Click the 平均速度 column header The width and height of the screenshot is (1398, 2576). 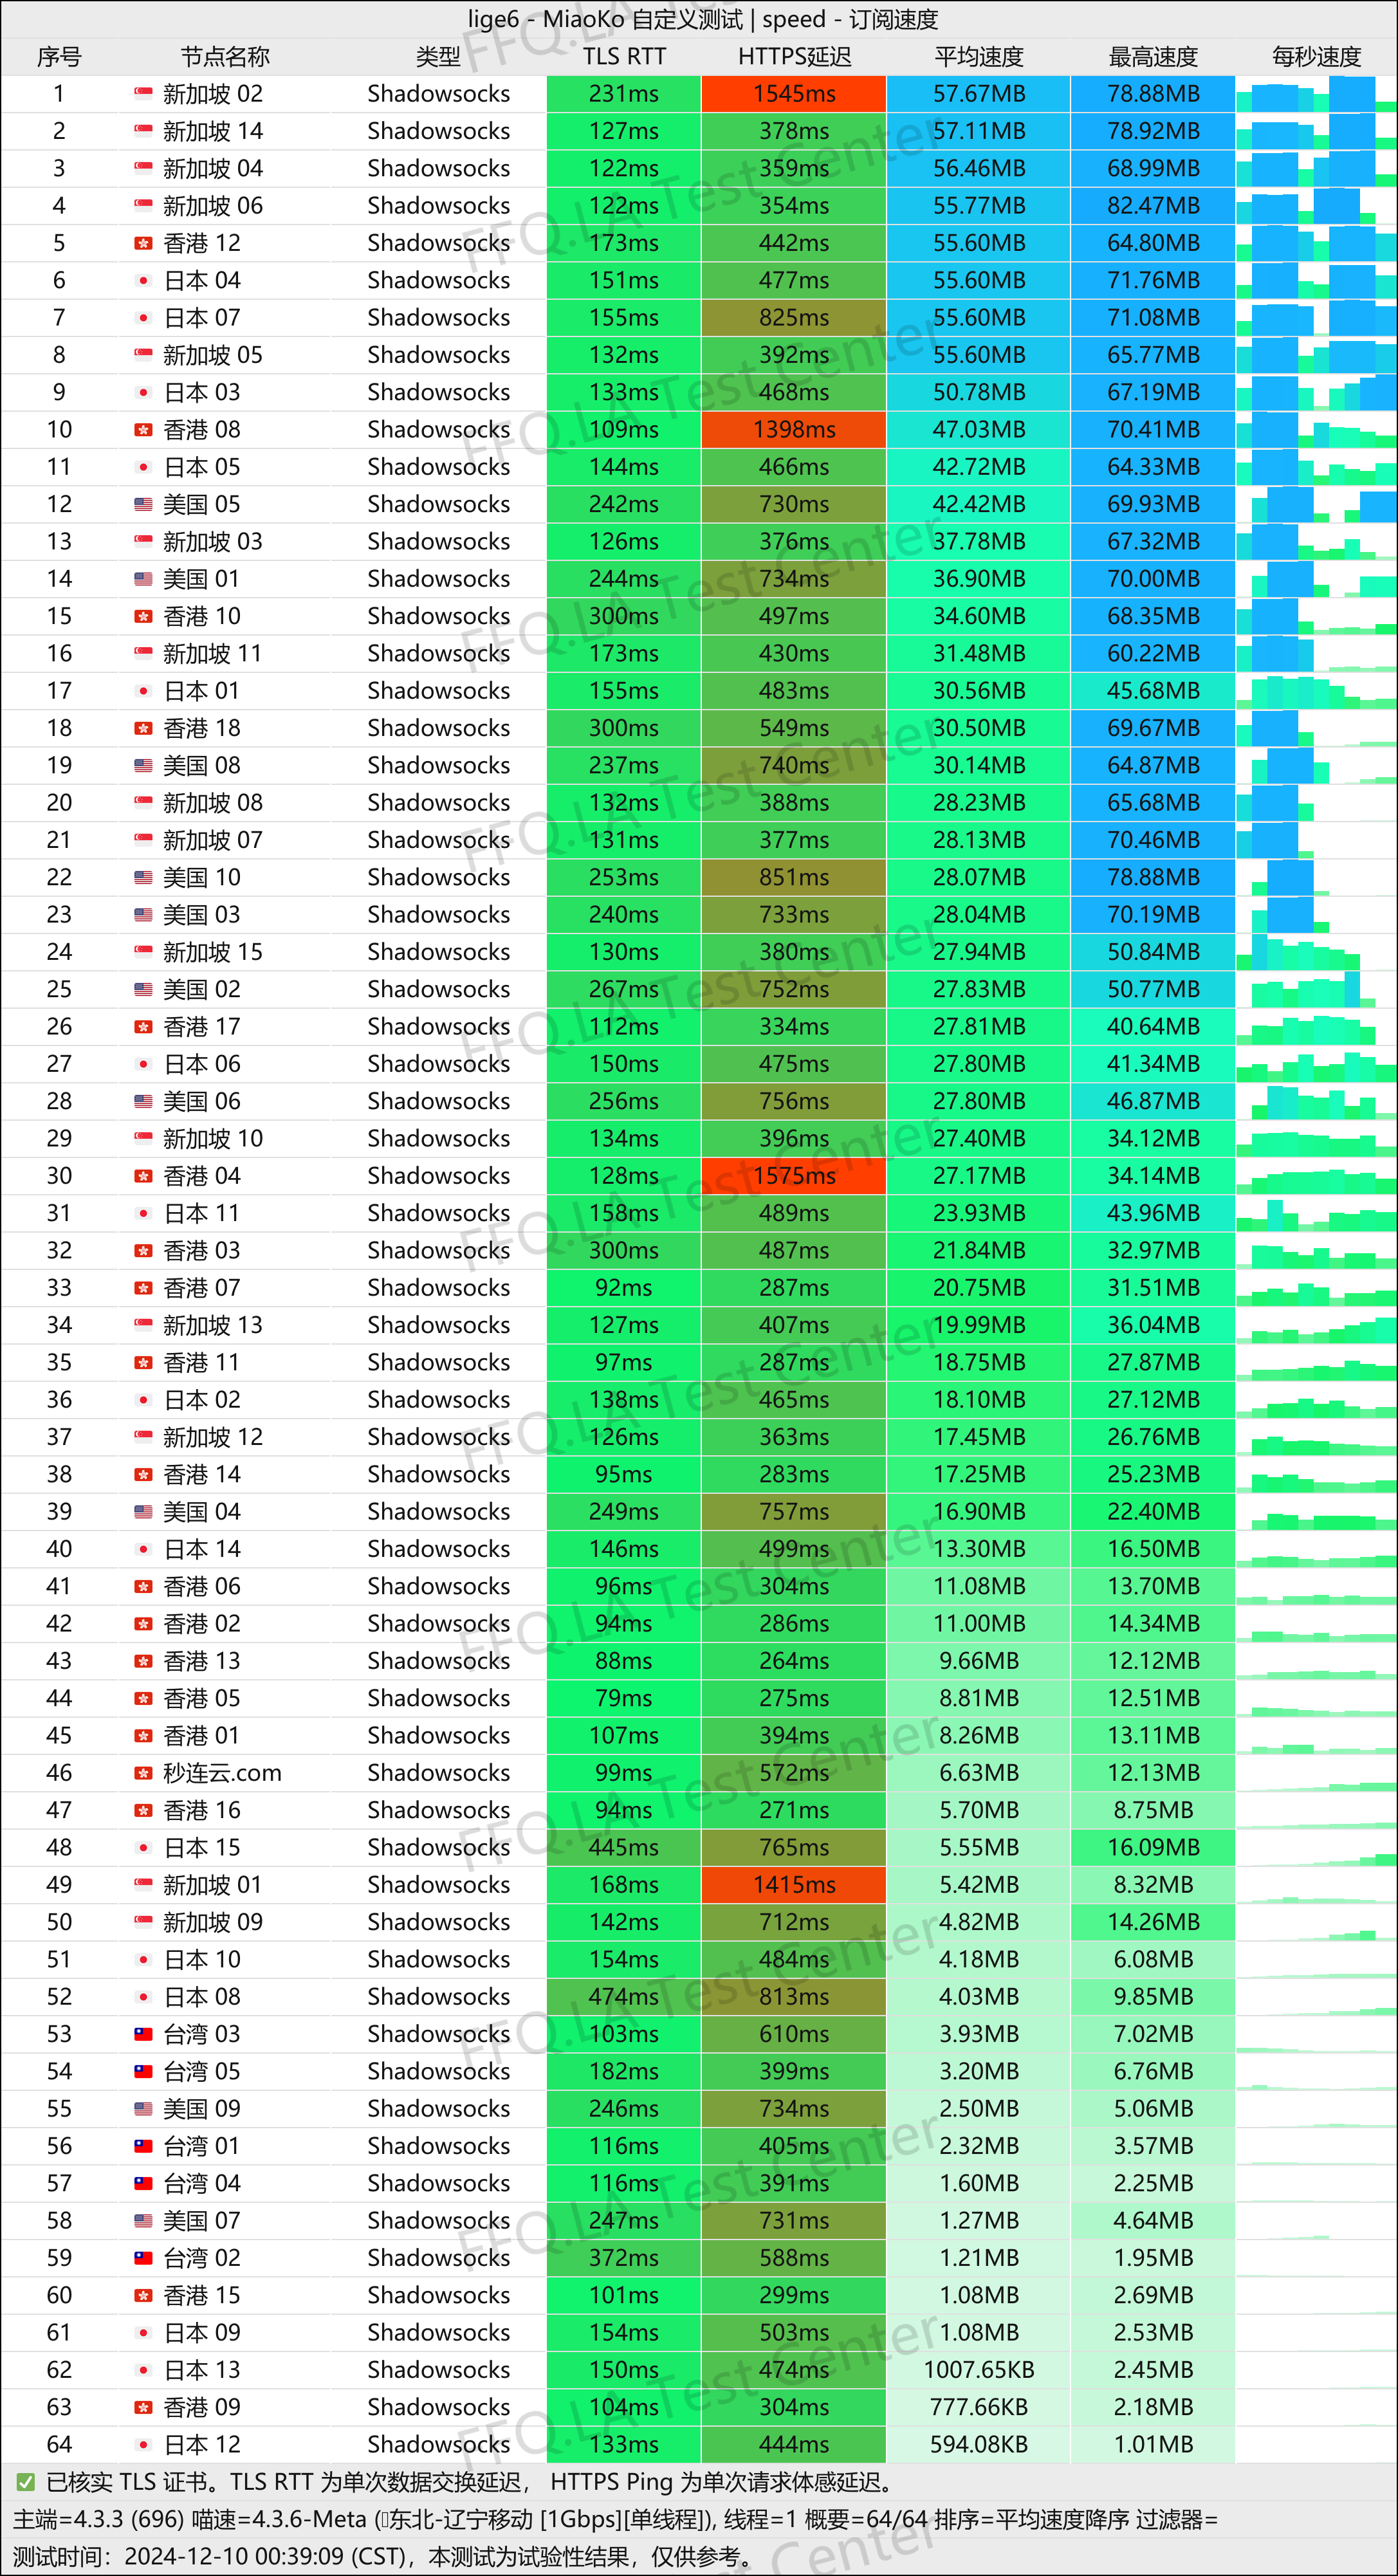pyautogui.click(x=979, y=57)
